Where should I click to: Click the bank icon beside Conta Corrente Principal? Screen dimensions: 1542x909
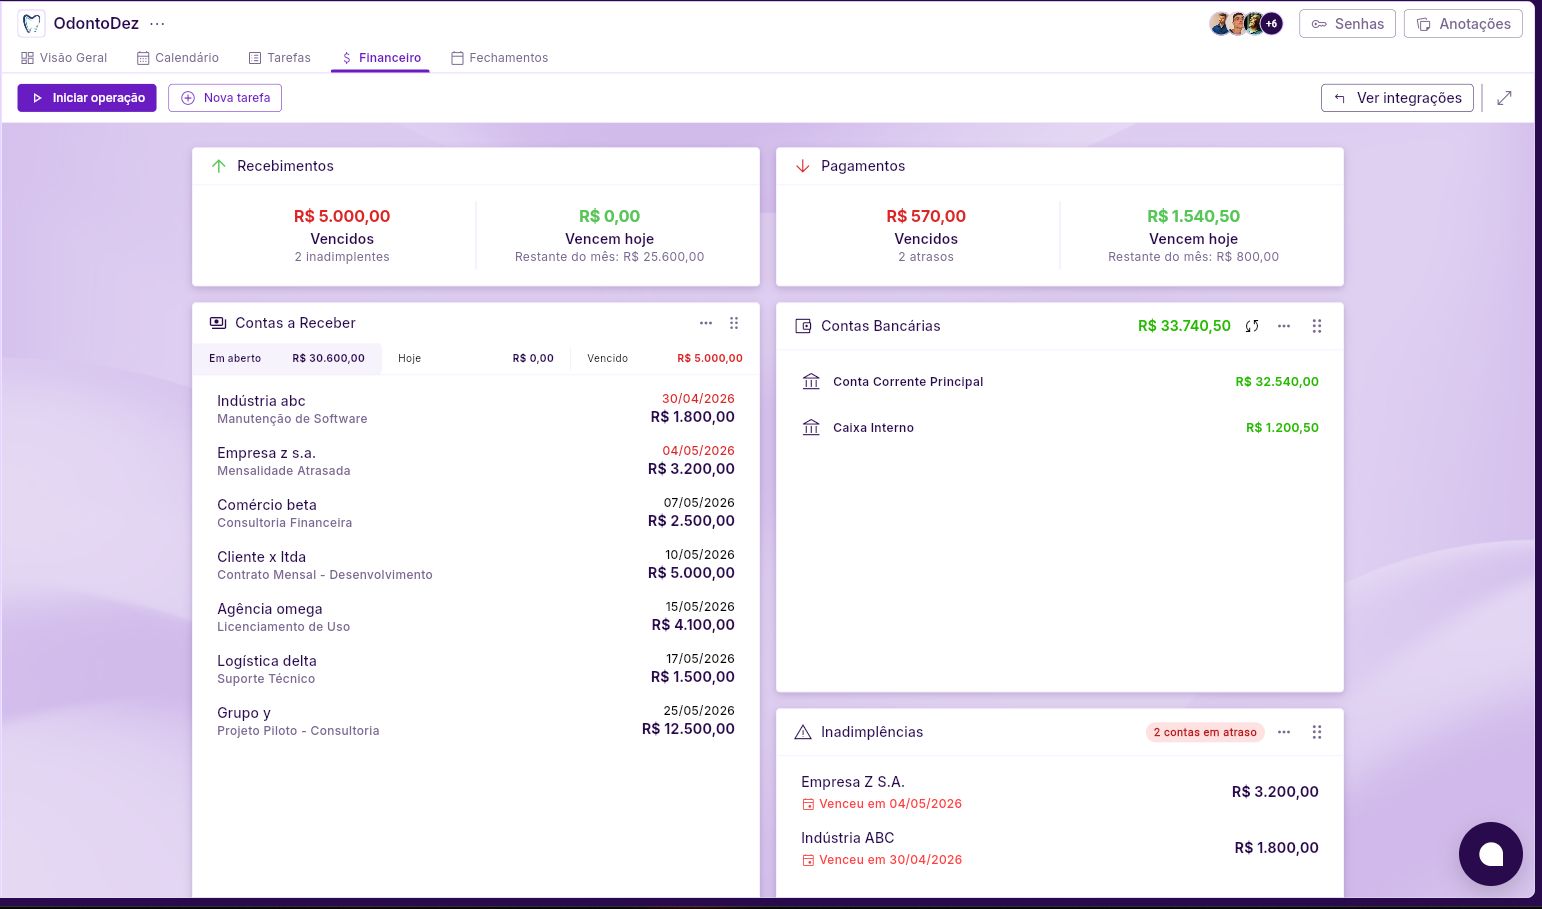click(811, 382)
